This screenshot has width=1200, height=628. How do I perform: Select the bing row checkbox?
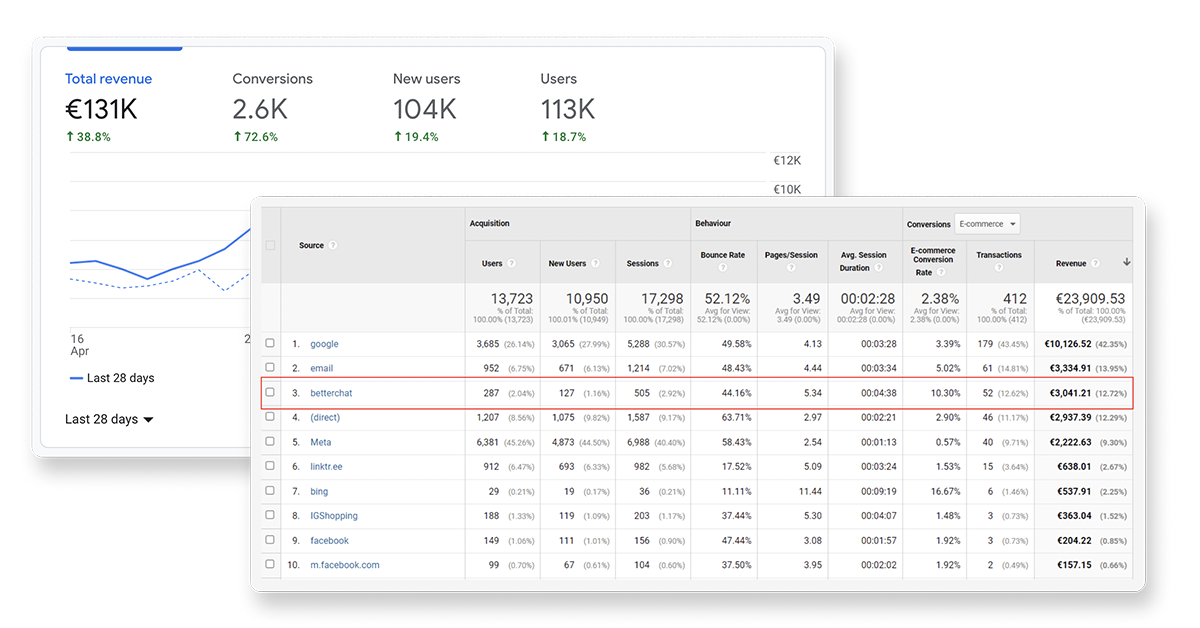tap(270, 491)
